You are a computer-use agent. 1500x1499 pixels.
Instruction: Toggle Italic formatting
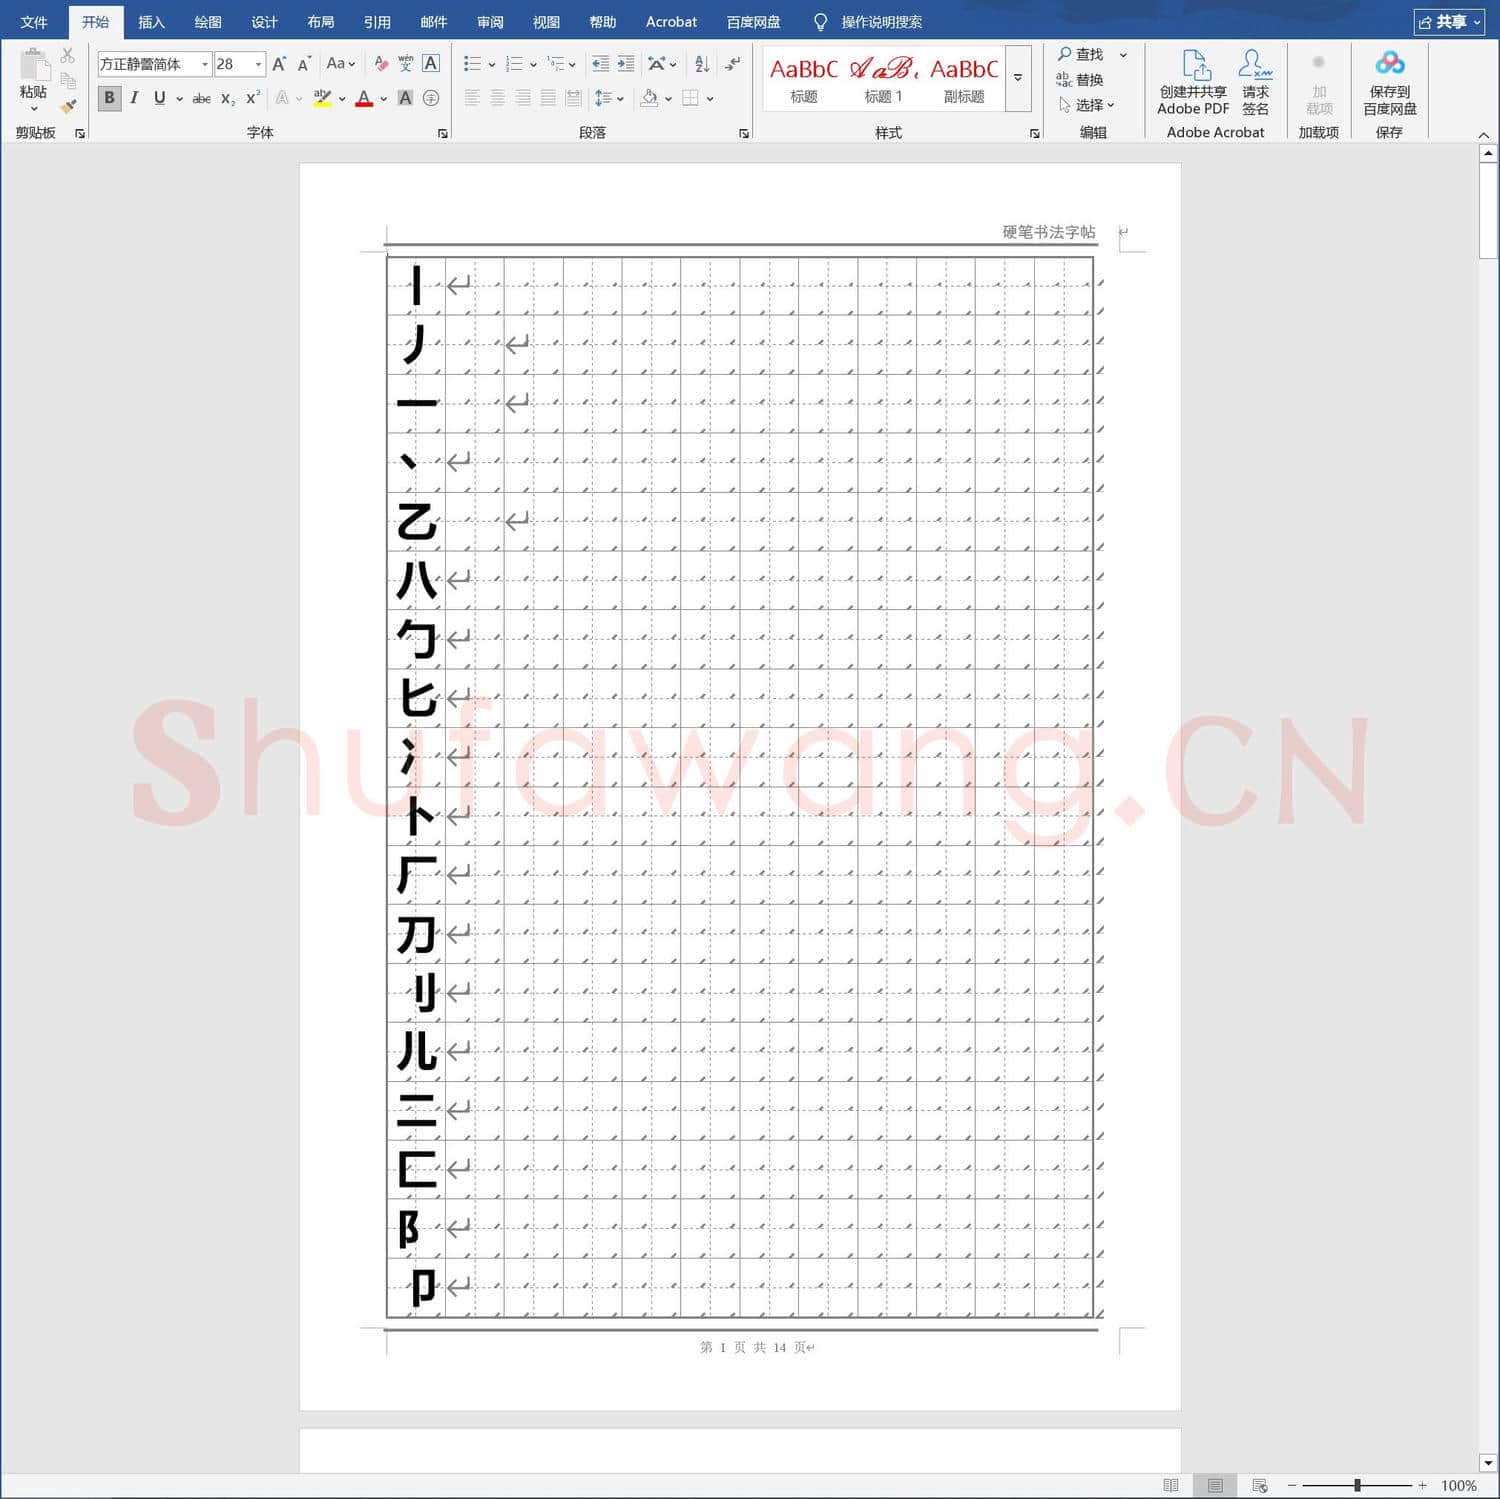click(134, 98)
